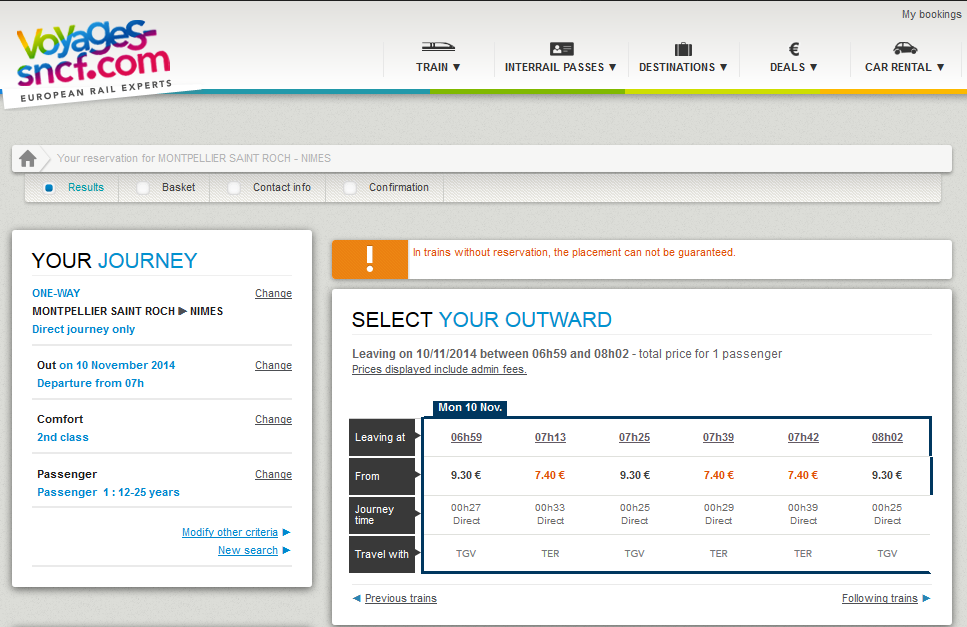Open the CAR RENTAL dropdown menu

click(x=905, y=67)
